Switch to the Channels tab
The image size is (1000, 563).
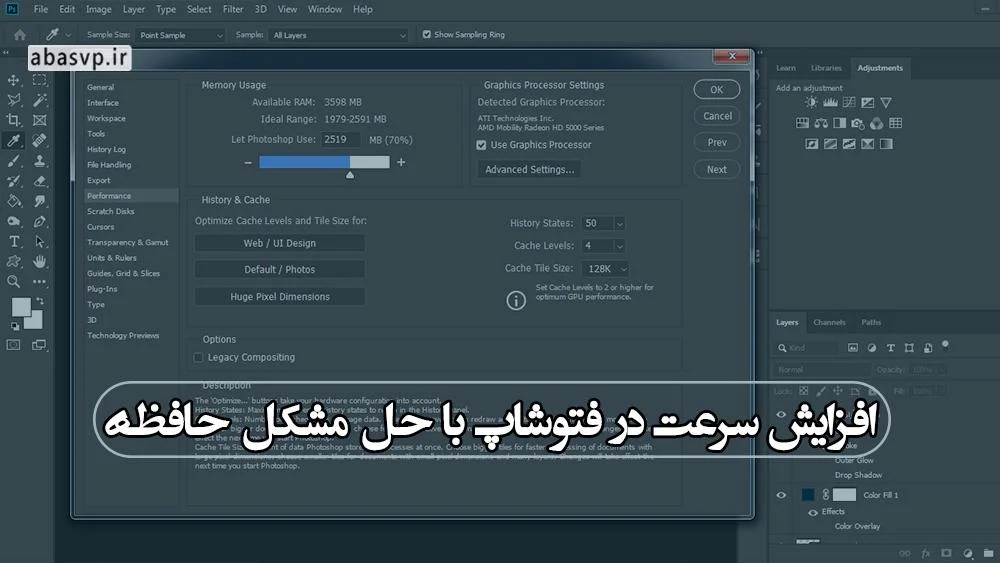coord(829,323)
